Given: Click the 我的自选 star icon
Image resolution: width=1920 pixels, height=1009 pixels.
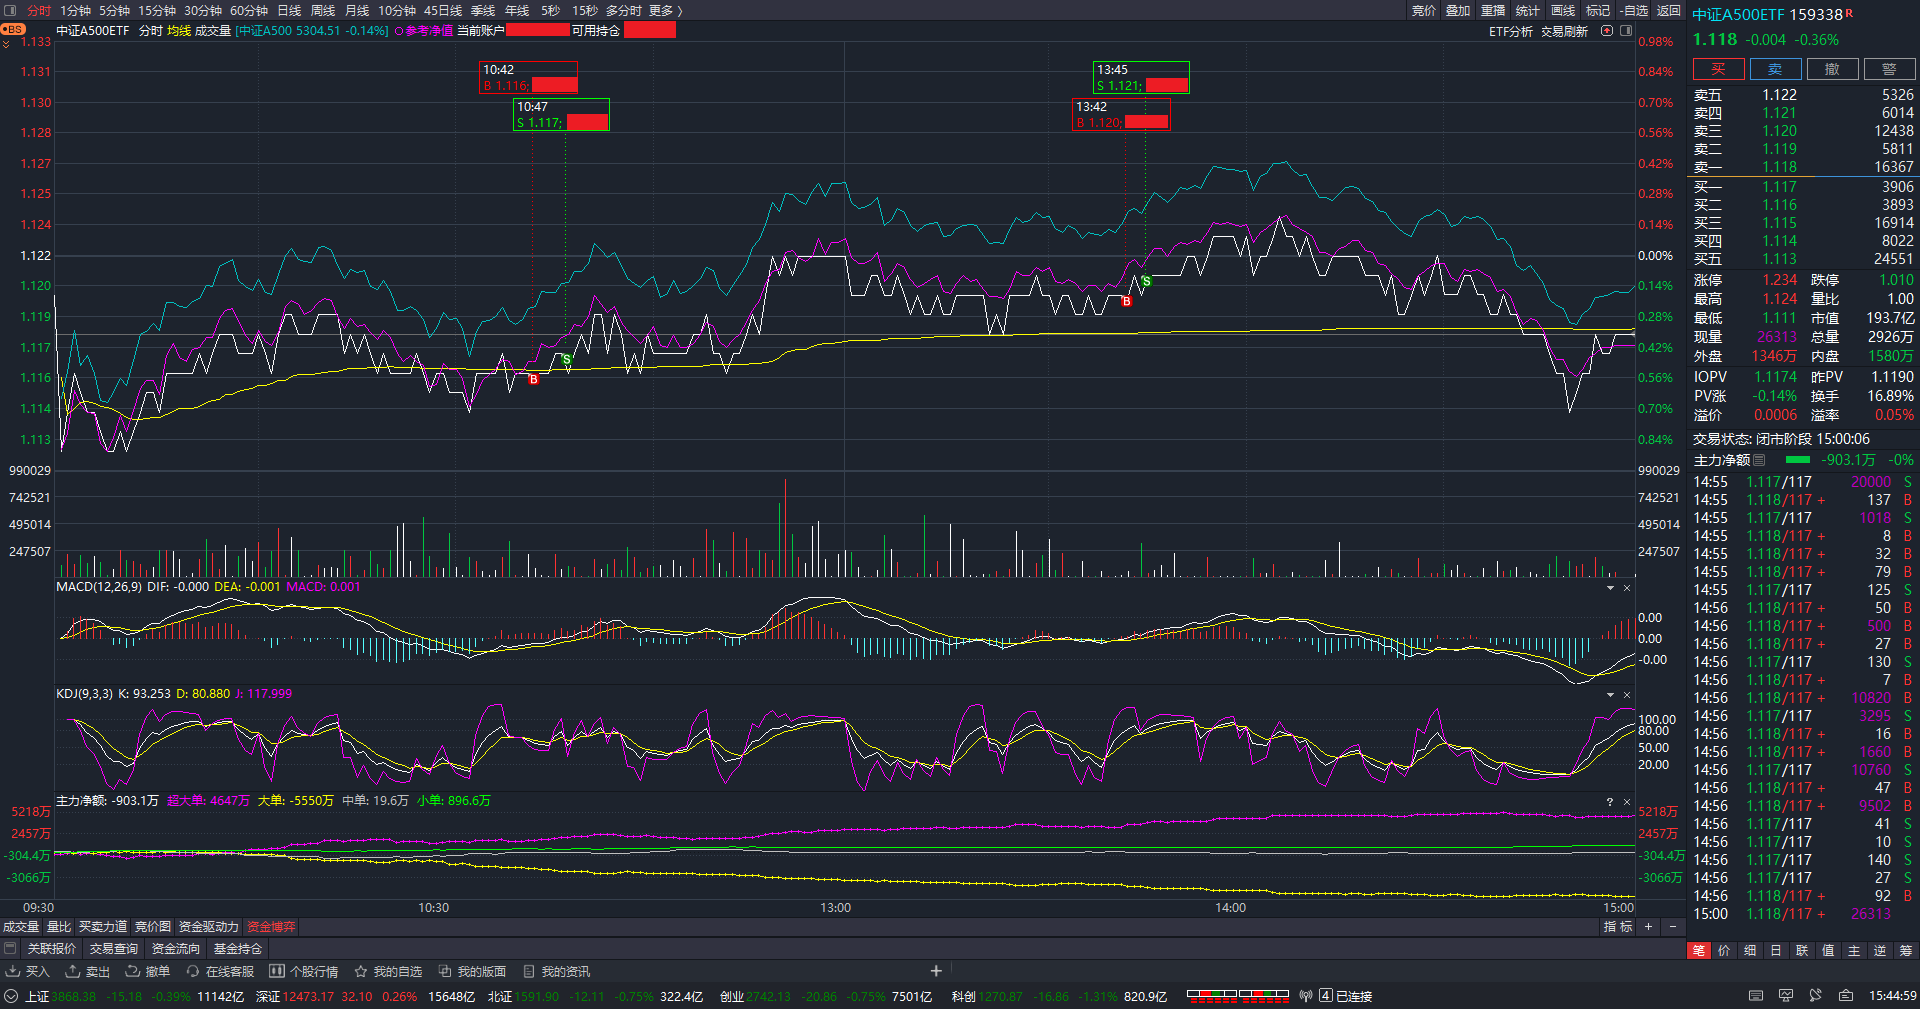Looking at the screenshot, I should tap(361, 971).
